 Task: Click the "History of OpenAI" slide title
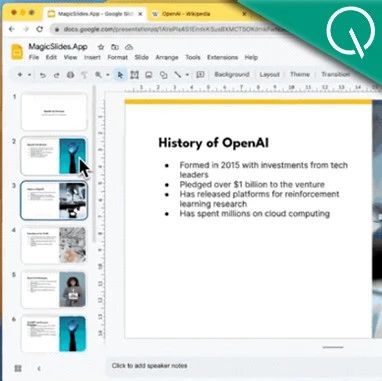point(213,143)
